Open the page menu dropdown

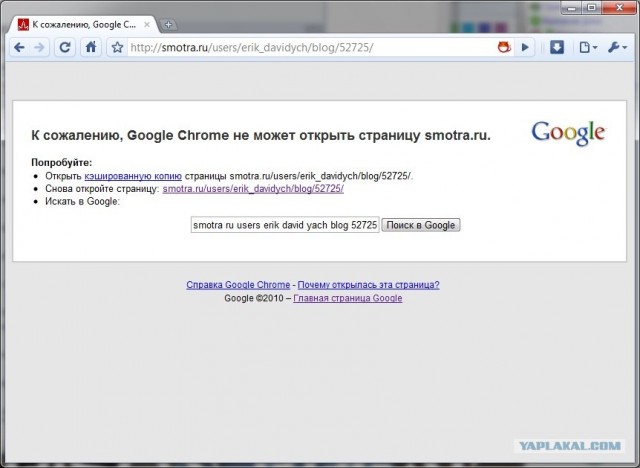pos(588,48)
